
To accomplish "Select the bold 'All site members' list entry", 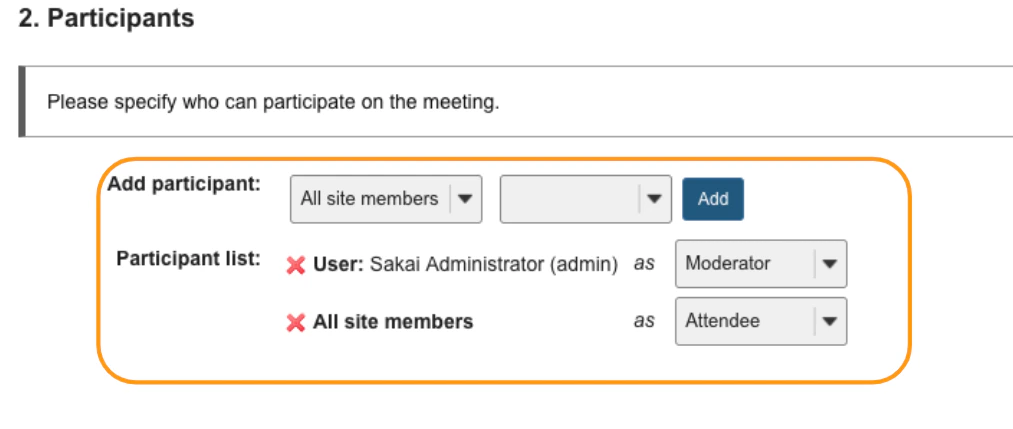I will coord(393,322).
